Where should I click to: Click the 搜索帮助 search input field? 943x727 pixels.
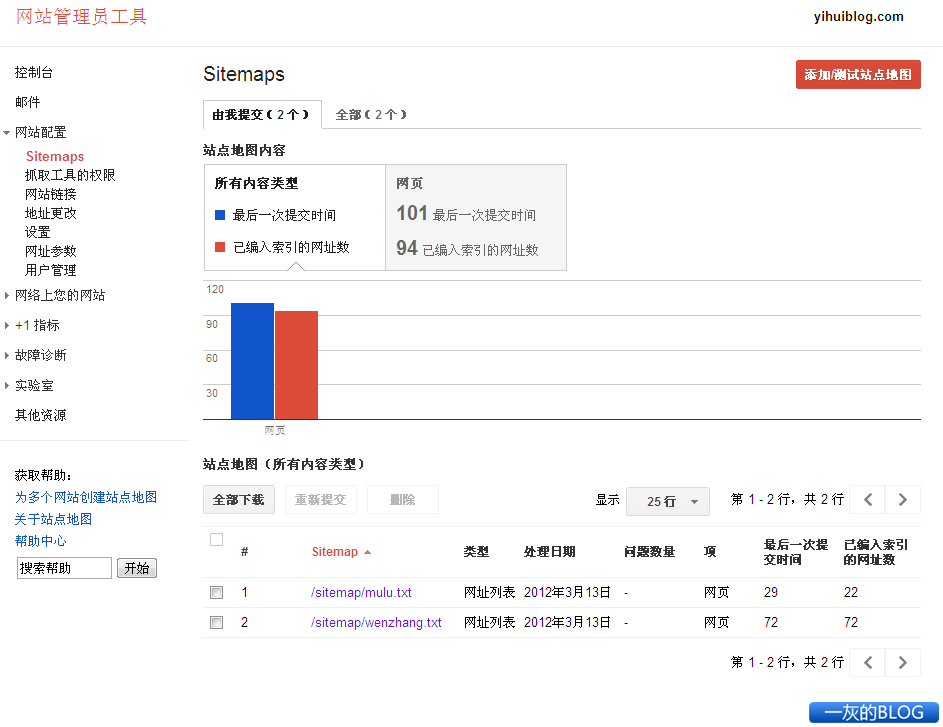(63, 567)
